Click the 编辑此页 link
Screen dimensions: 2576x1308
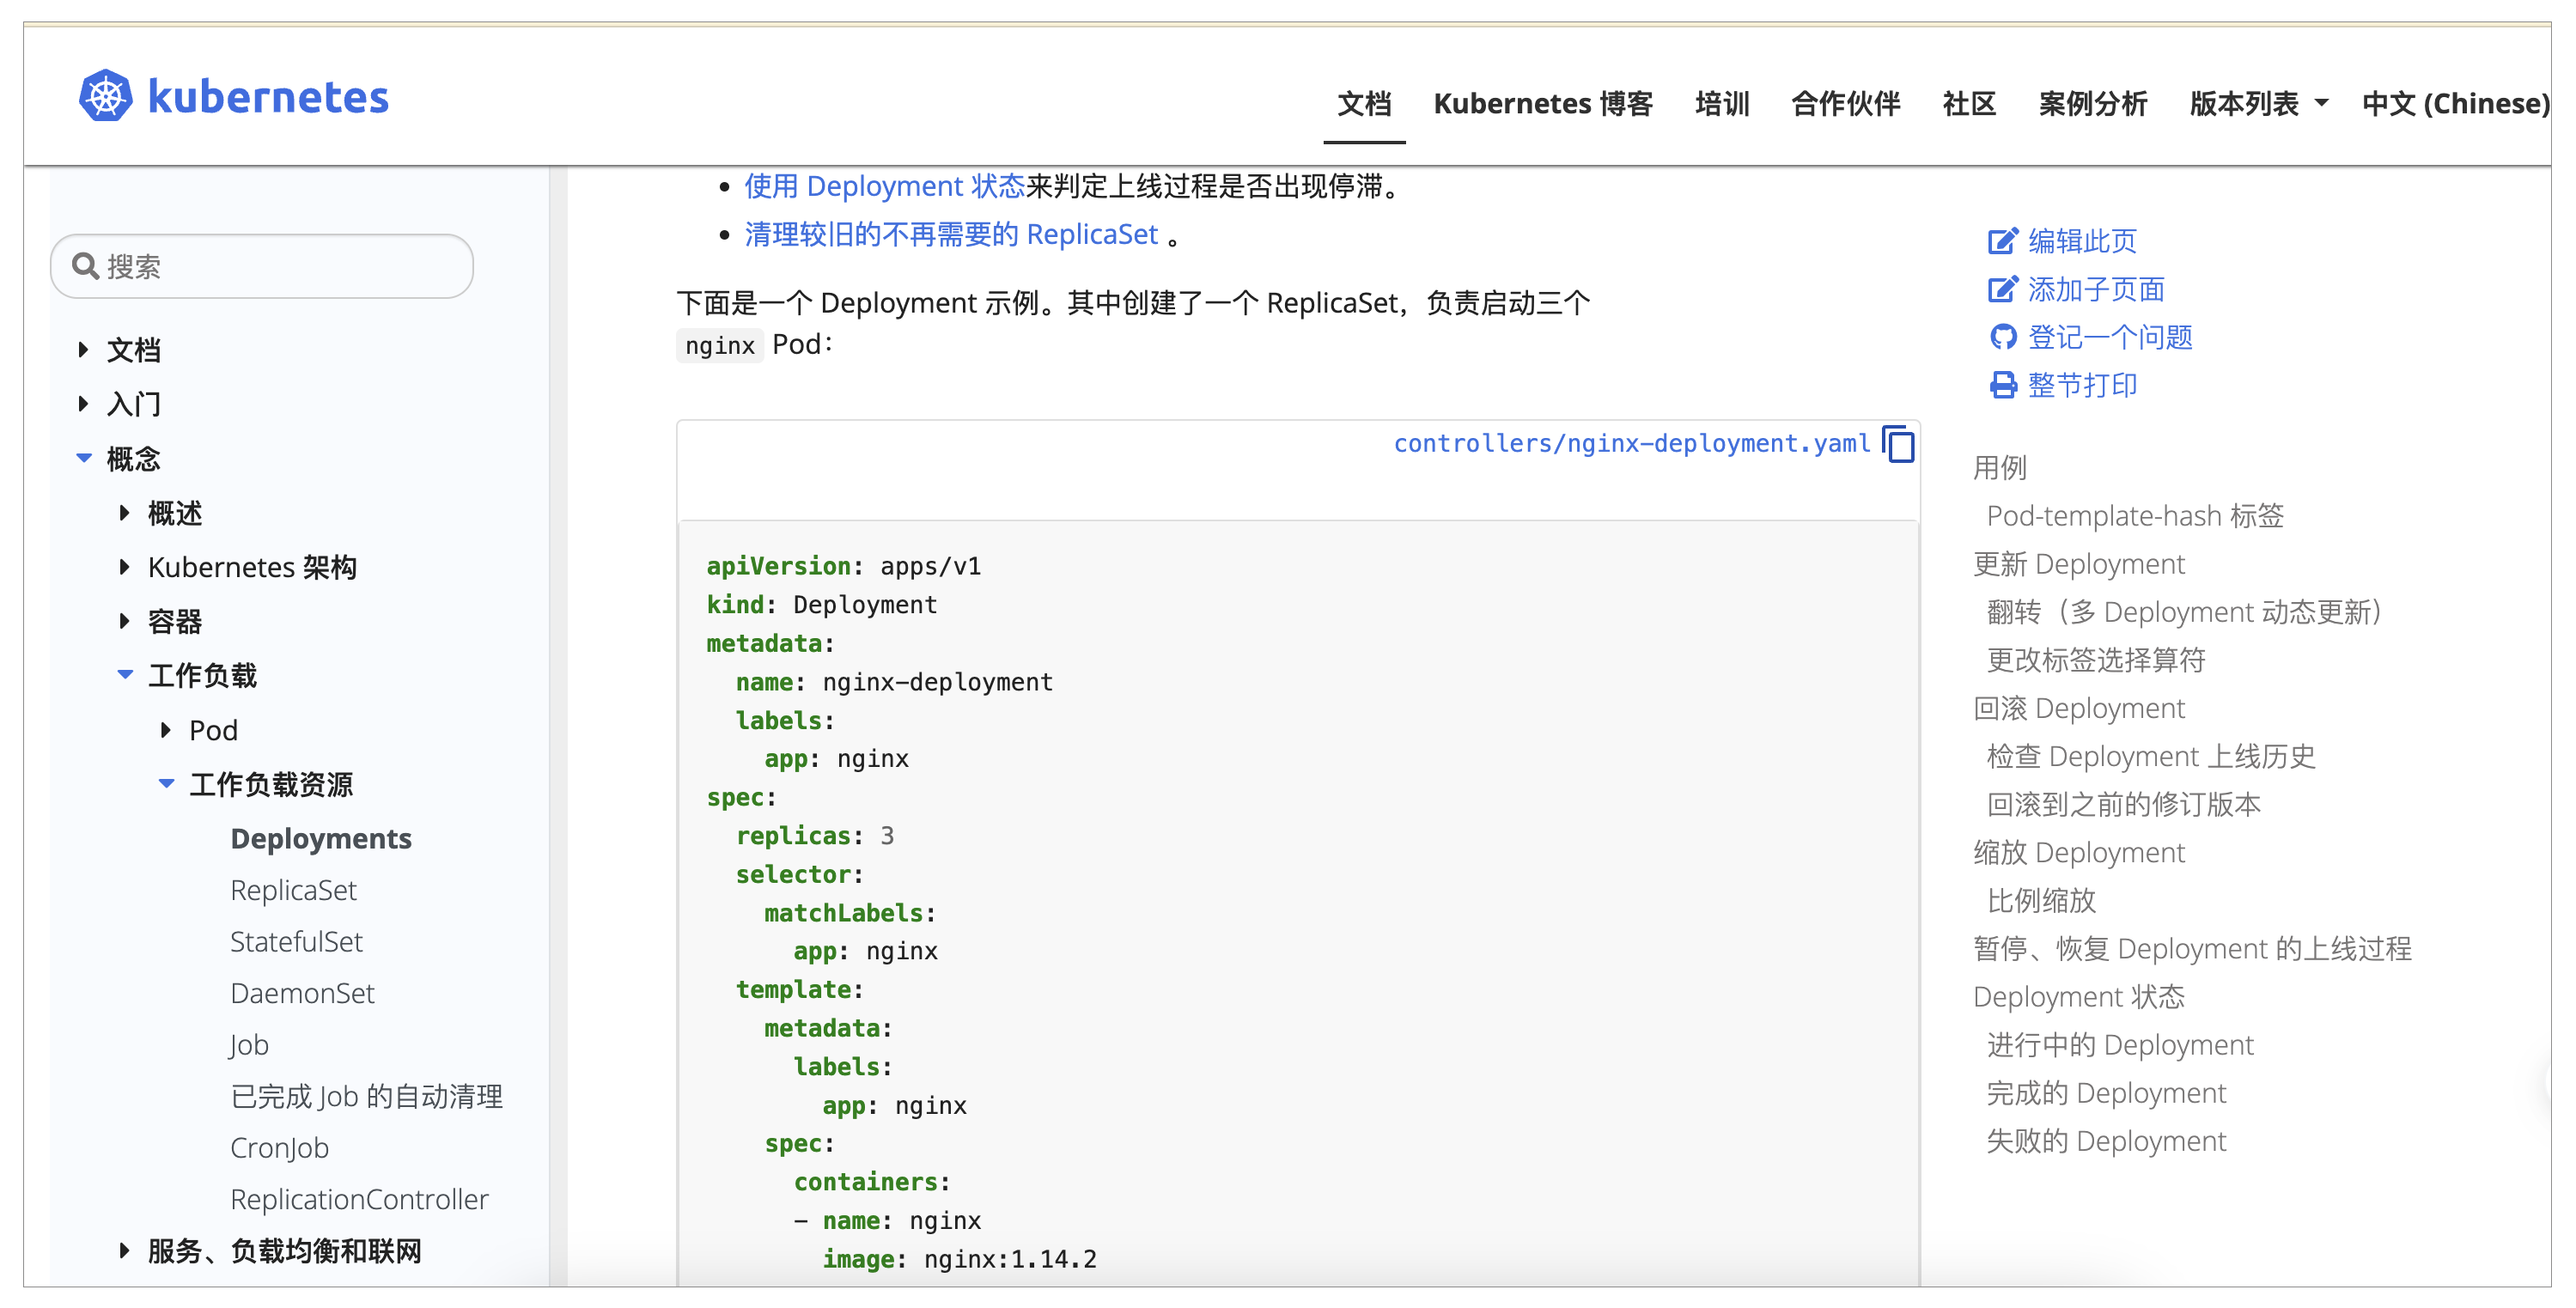[x=2081, y=241]
